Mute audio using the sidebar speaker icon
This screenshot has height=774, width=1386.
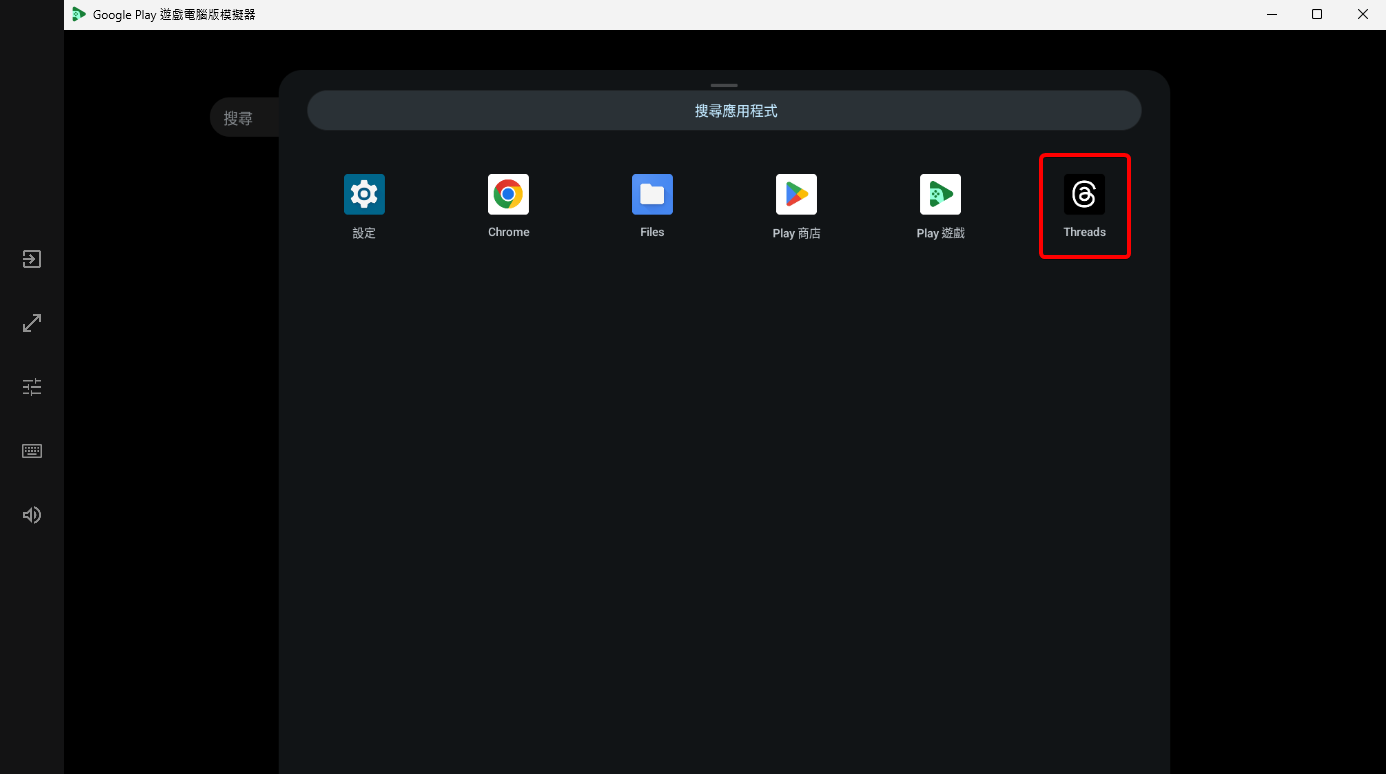pos(31,514)
